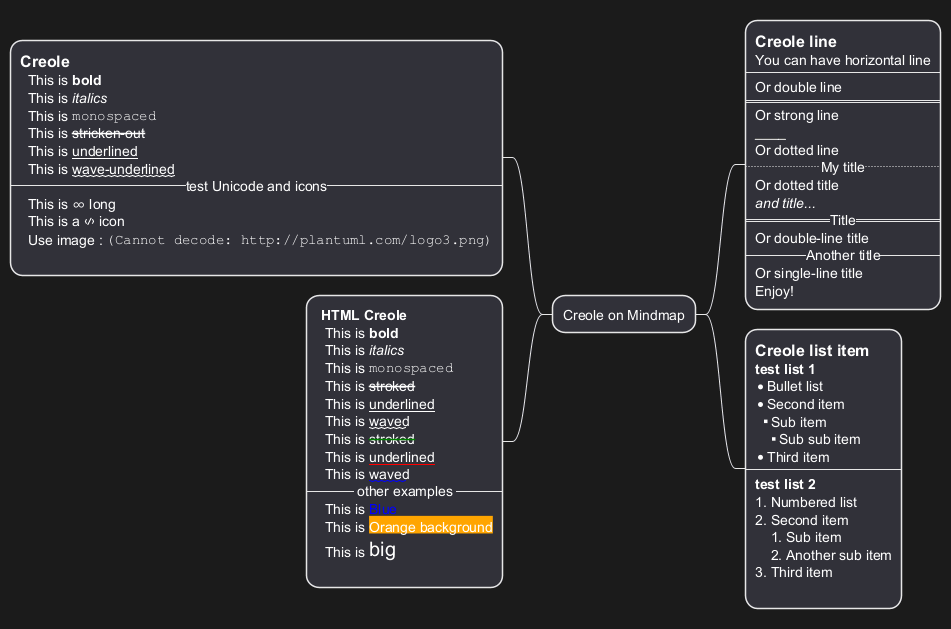Select the "HTML Creole" node heading
Viewport: 951px width, 629px height.
pyautogui.click(x=364, y=315)
